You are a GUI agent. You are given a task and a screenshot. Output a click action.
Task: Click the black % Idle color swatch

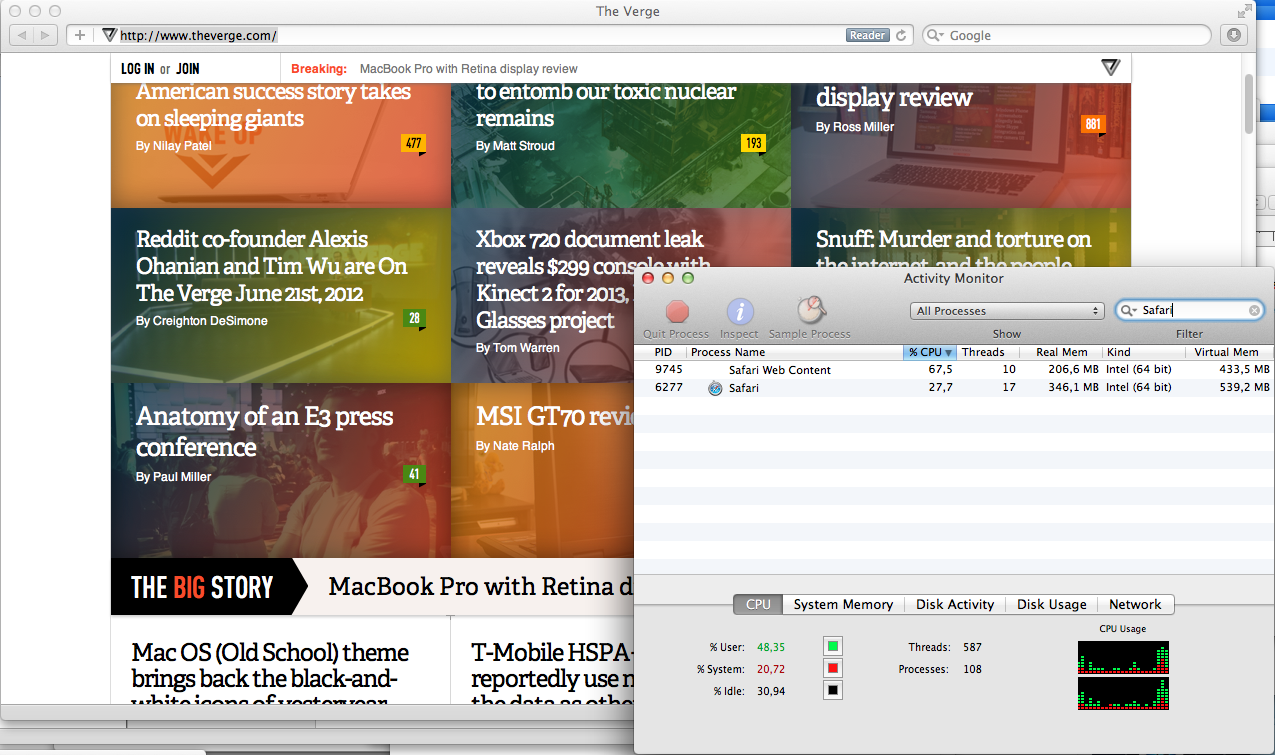pyautogui.click(x=833, y=690)
